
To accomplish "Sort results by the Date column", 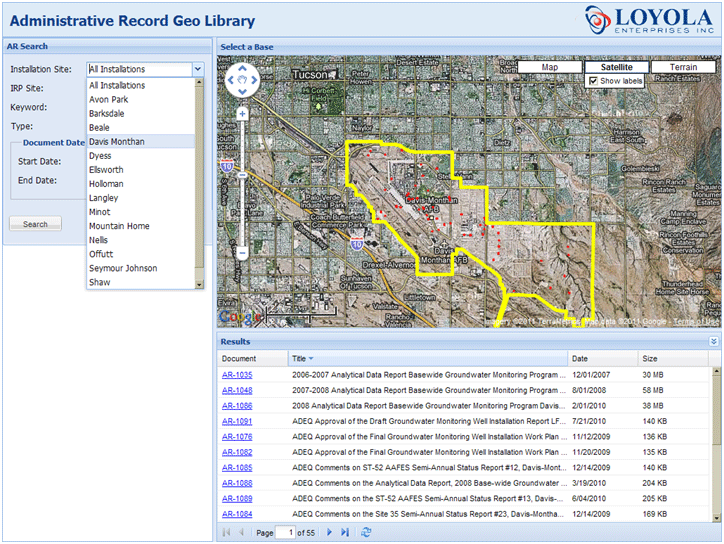I will pyautogui.click(x=603, y=359).
